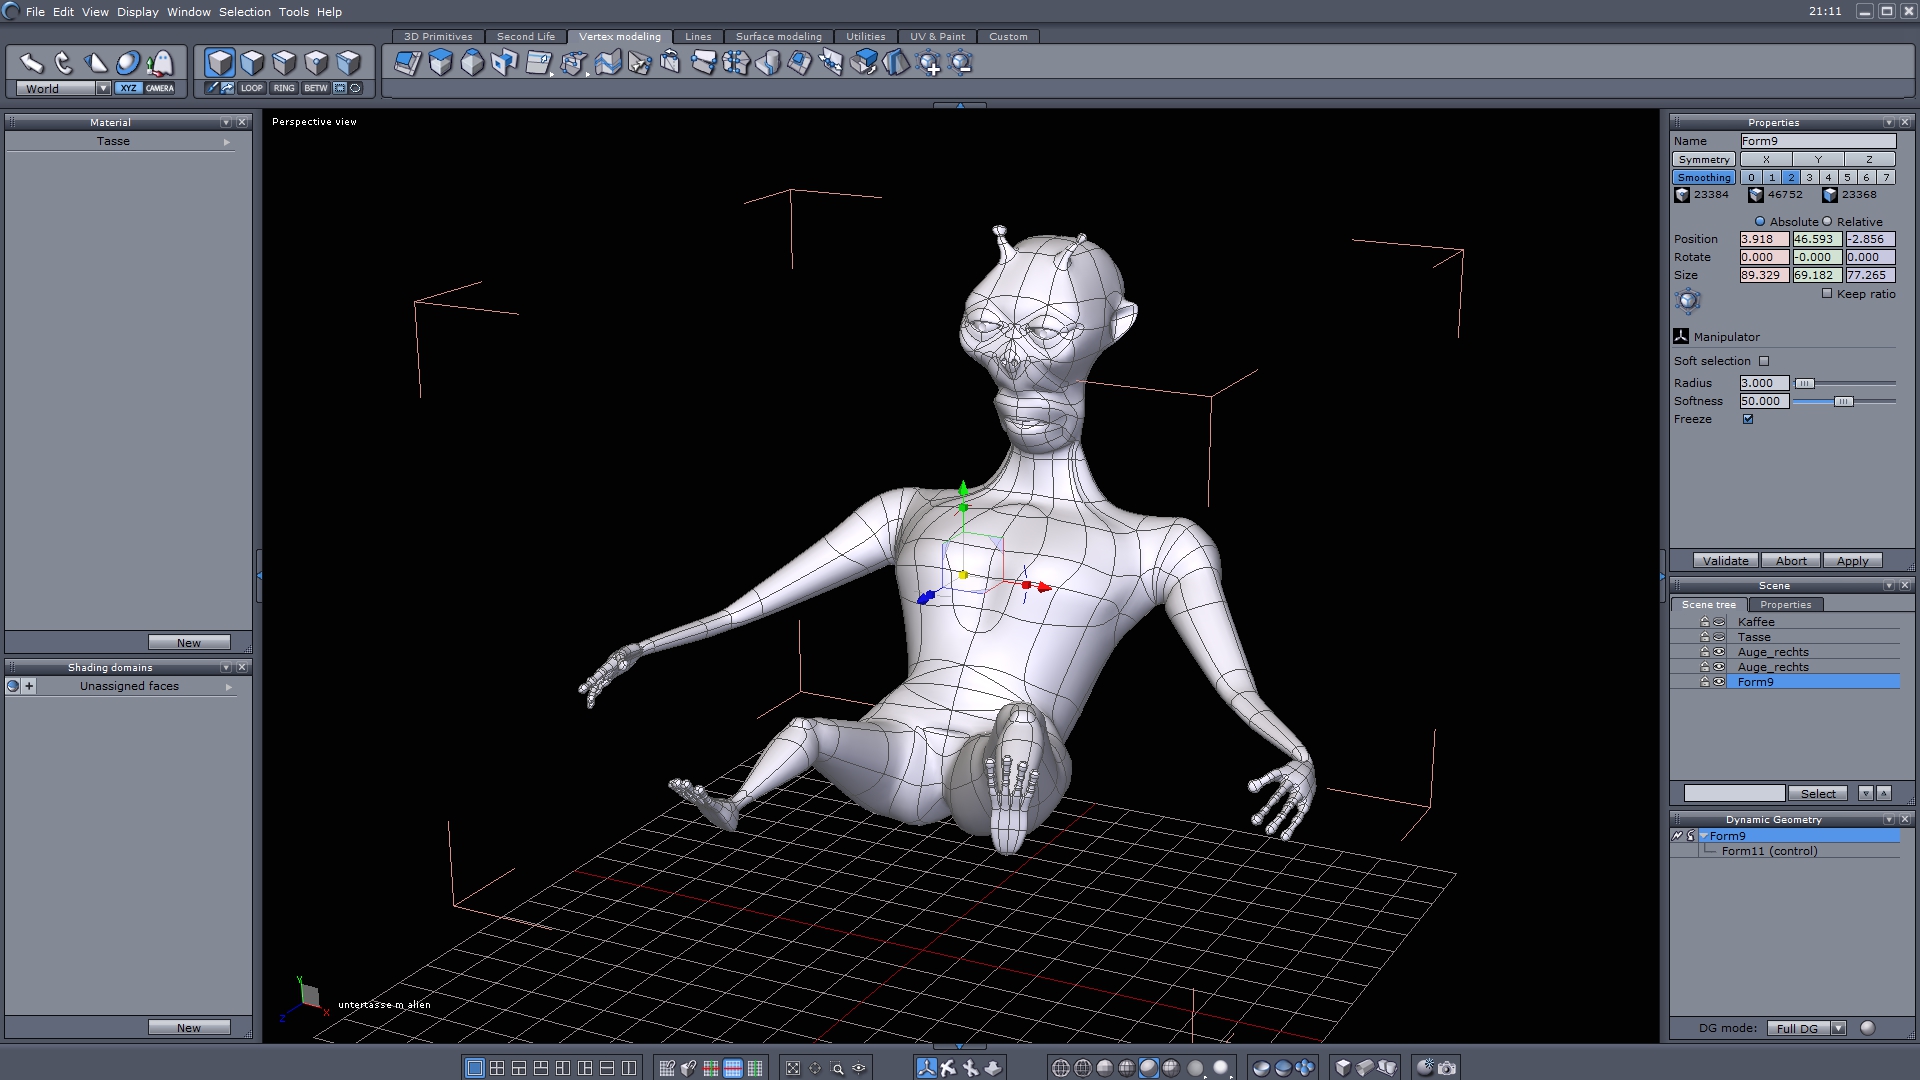The height and width of the screenshot is (1080, 1920).
Task: Select the move/translate arrow tool
Action: [x=31, y=63]
